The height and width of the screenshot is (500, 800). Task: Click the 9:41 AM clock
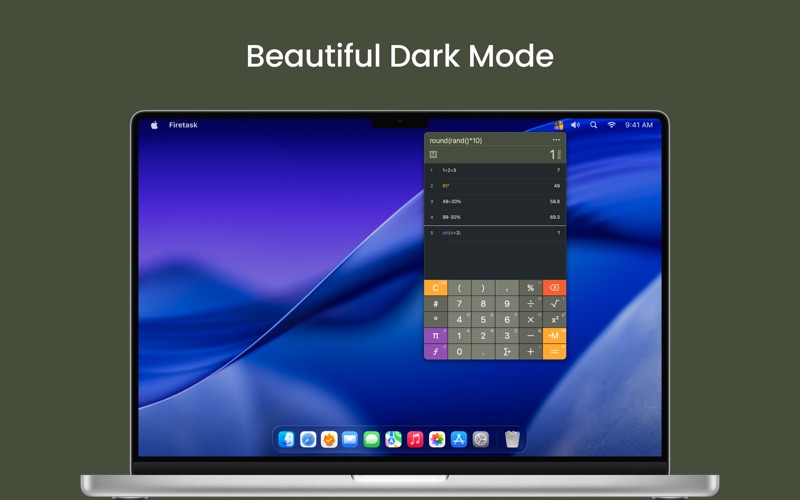[639, 125]
